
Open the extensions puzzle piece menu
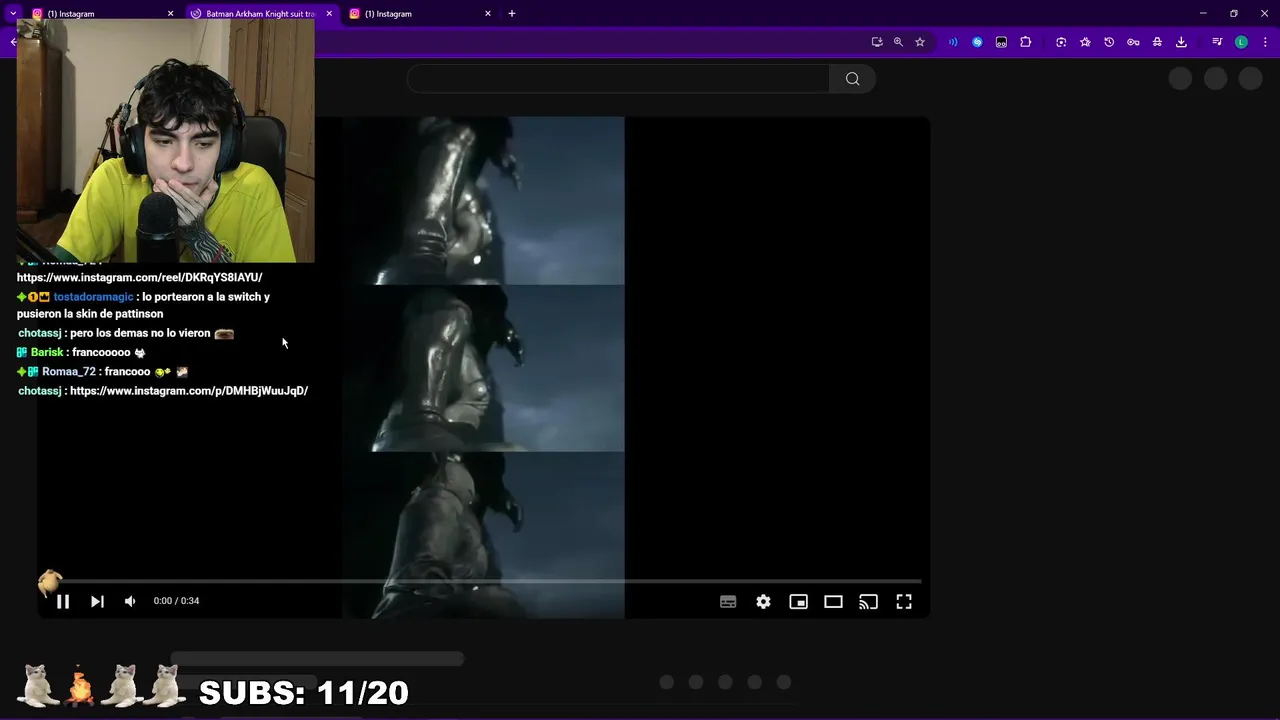(1025, 42)
